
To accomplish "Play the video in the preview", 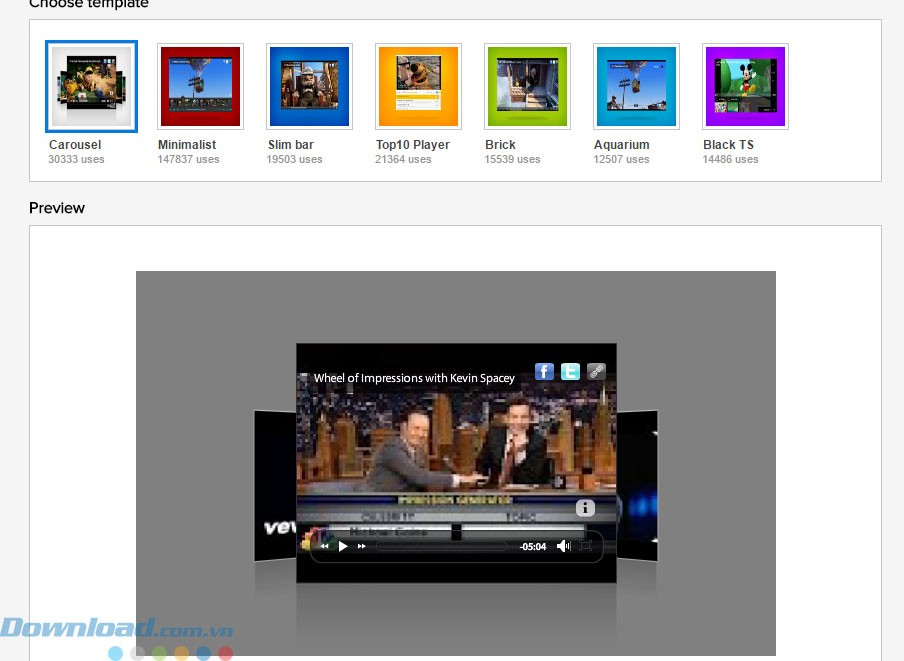I will (x=343, y=546).
